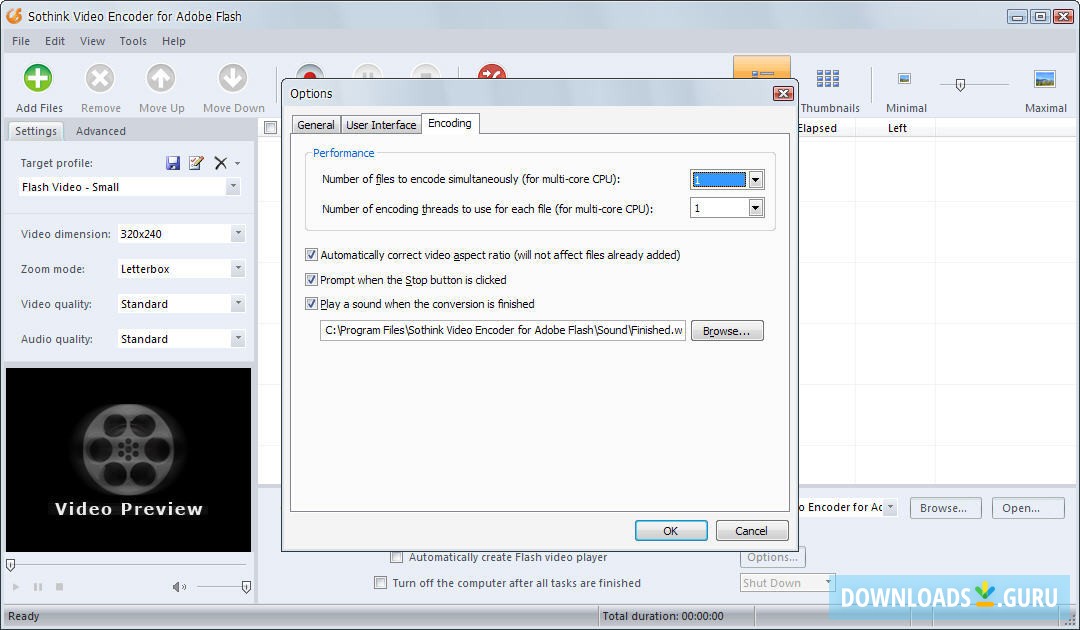The height and width of the screenshot is (630, 1080).
Task: Click the preview volume slider handle
Action: [246, 587]
